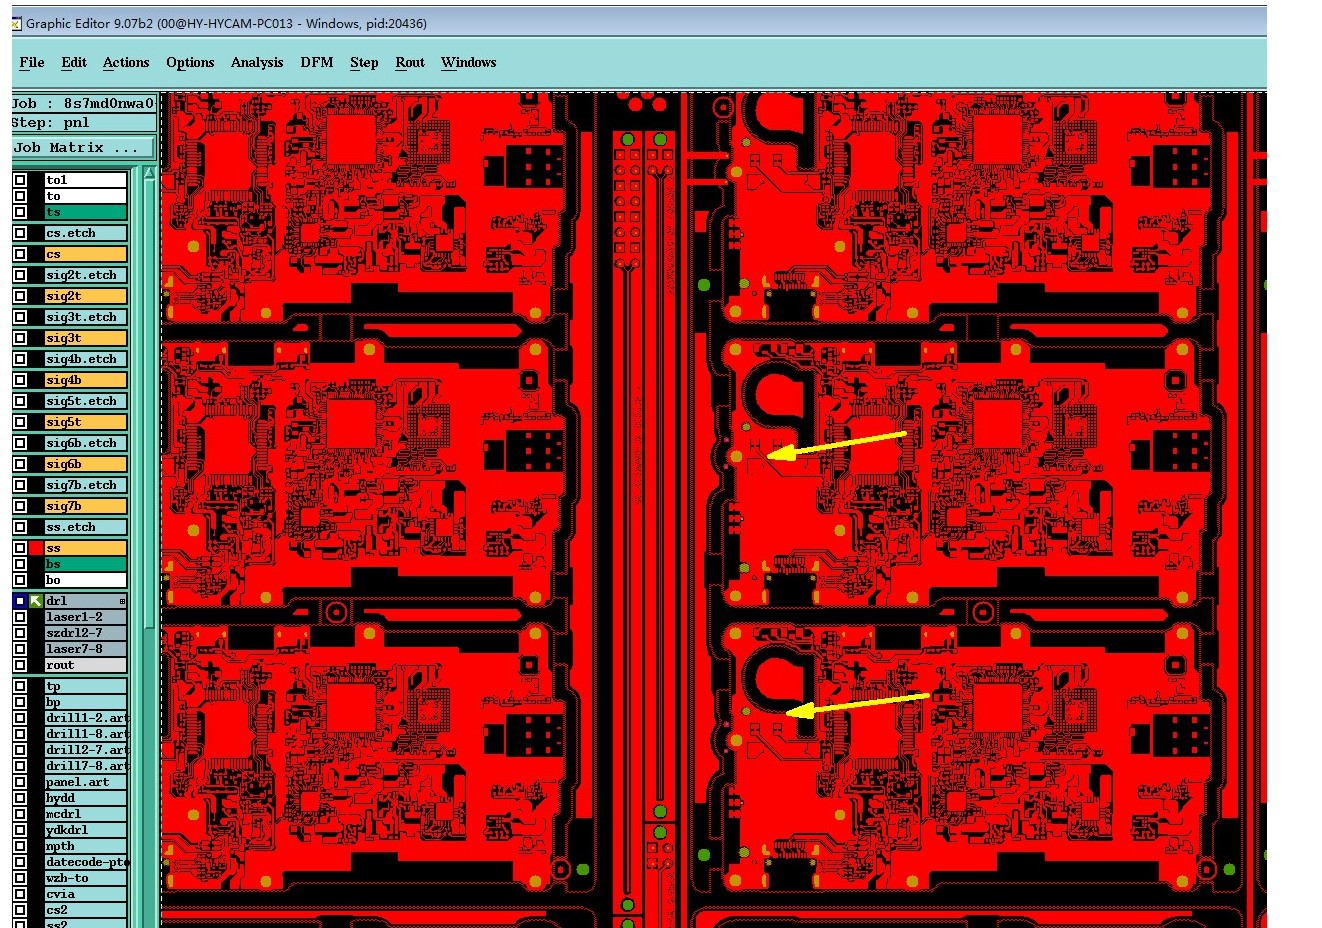Select the tp layer name
Viewport: 1322px width, 928px height.
point(86,686)
